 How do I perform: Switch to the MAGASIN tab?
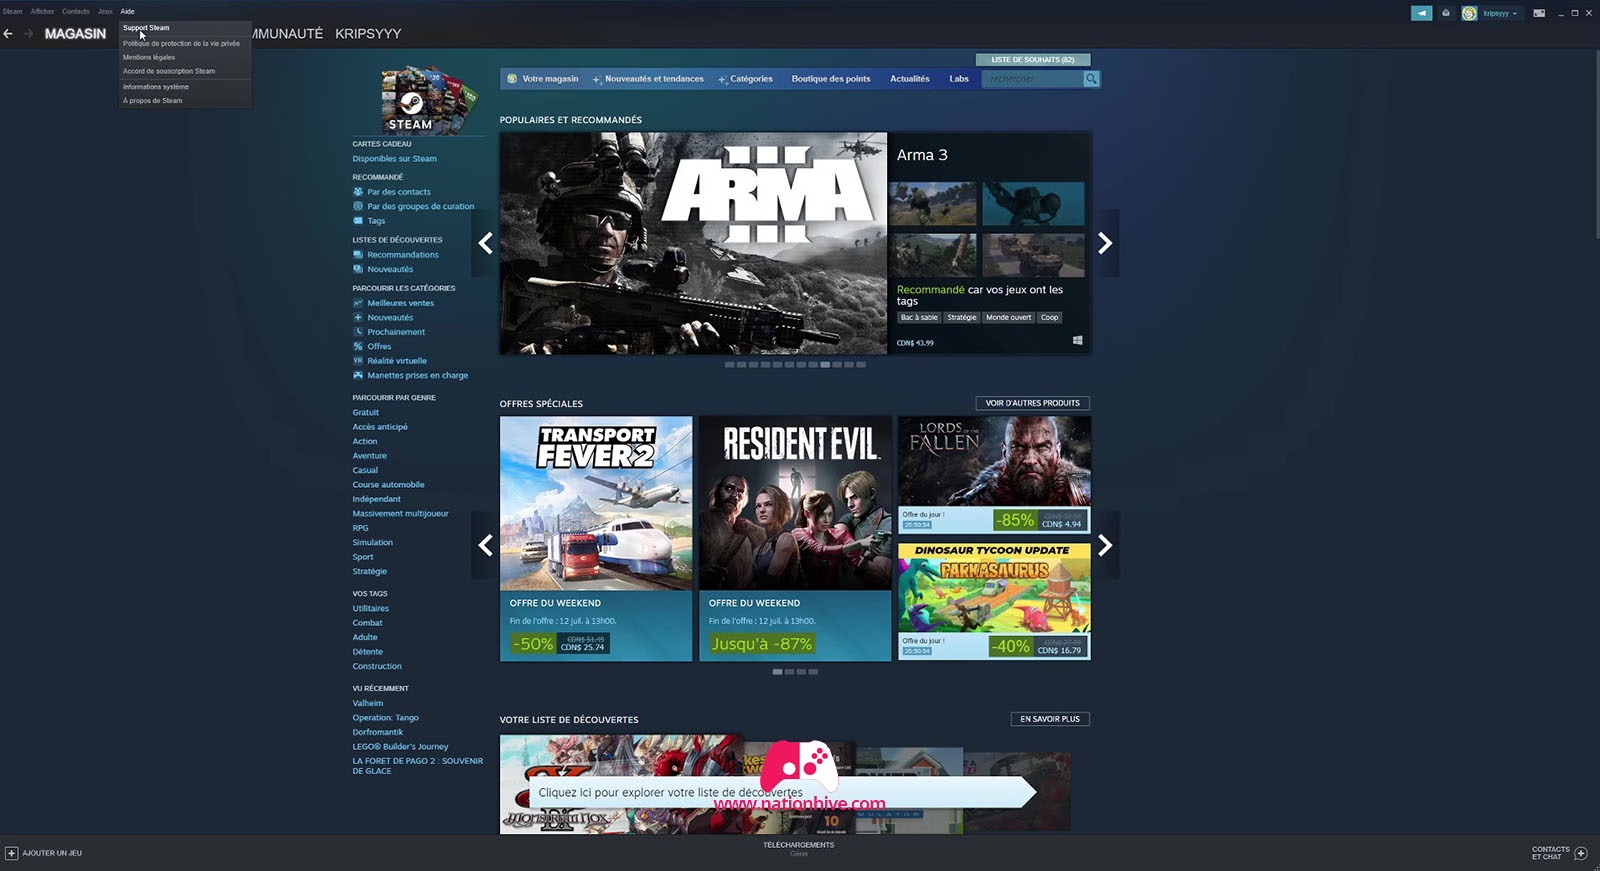coord(75,34)
